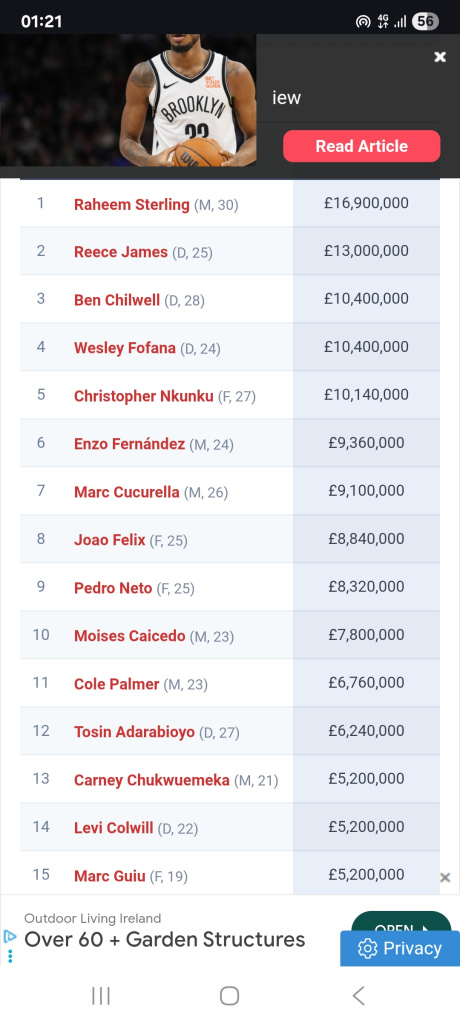Open Enzo Fernández profile link

[129, 444]
